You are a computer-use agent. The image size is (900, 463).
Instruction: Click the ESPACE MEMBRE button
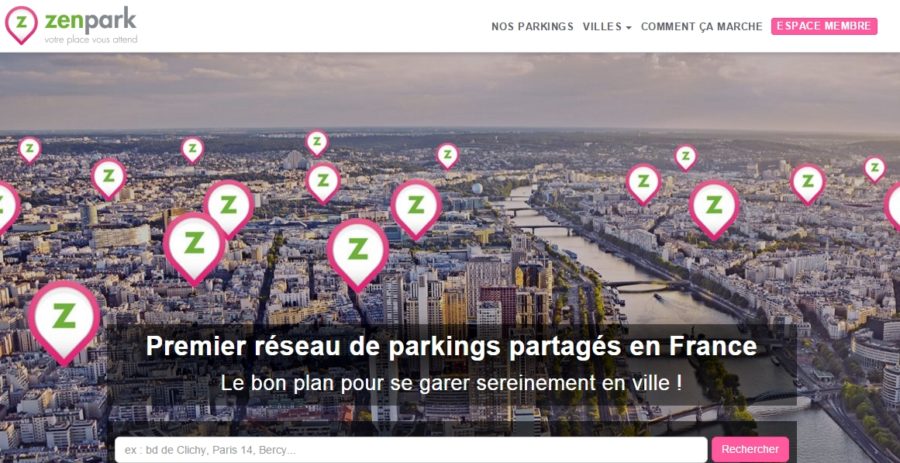824,26
